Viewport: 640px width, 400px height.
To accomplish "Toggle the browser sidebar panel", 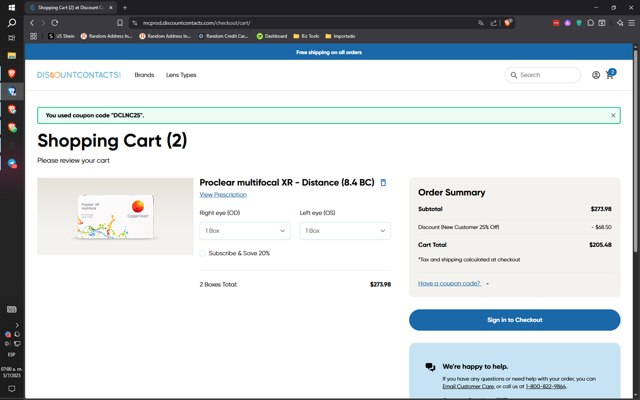I will [602, 23].
